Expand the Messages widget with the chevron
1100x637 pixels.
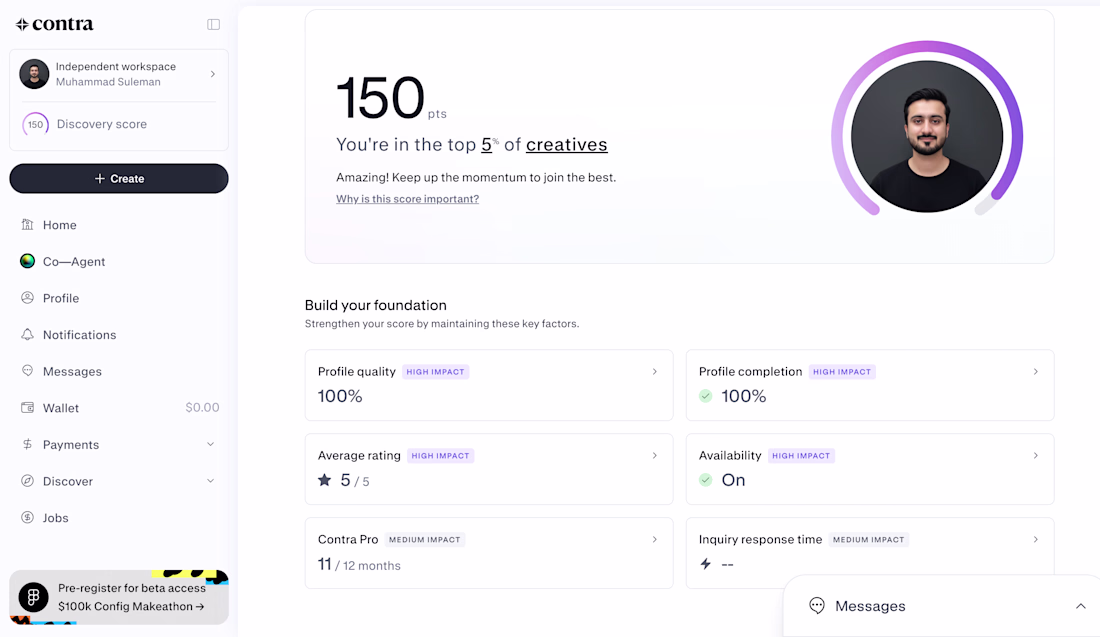[x=1080, y=606]
